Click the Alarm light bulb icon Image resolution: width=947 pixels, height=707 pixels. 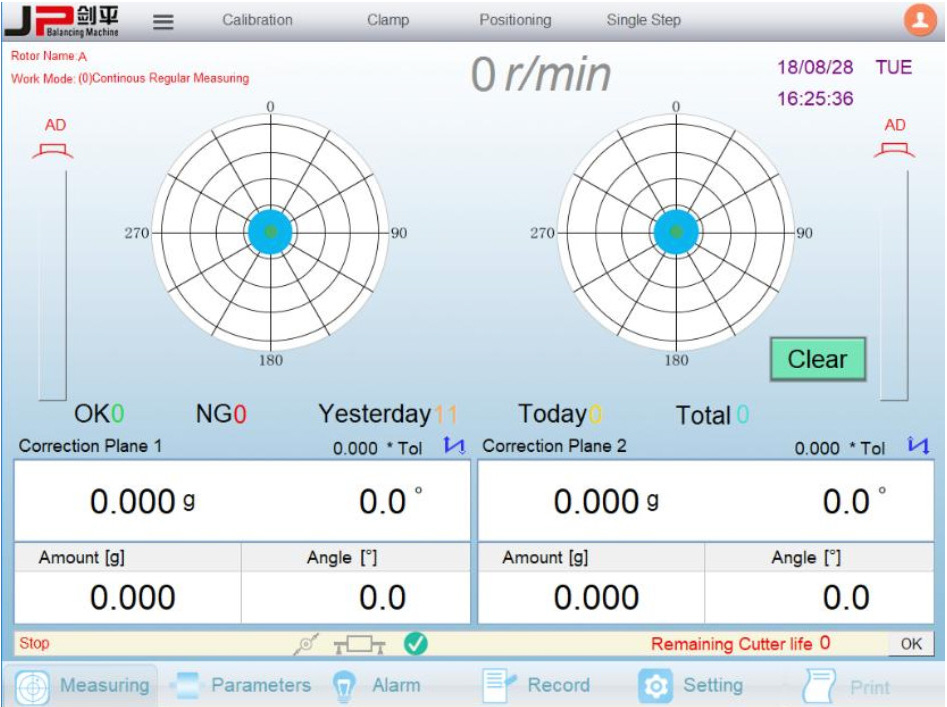(x=344, y=687)
